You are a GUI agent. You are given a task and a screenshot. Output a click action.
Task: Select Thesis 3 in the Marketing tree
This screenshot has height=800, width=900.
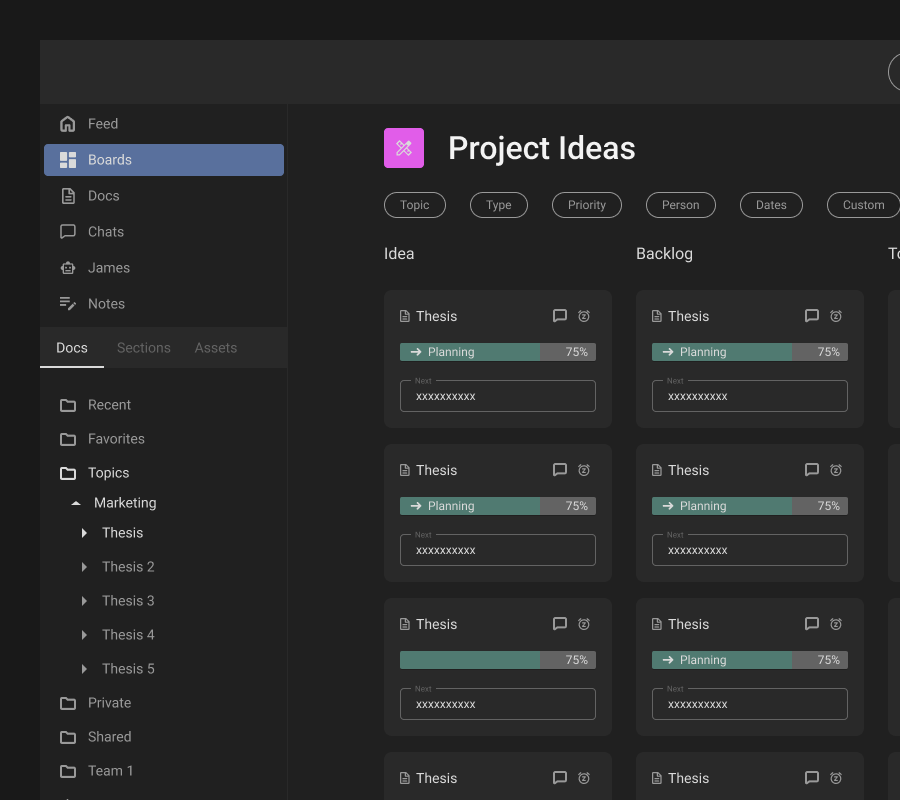(128, 601)
